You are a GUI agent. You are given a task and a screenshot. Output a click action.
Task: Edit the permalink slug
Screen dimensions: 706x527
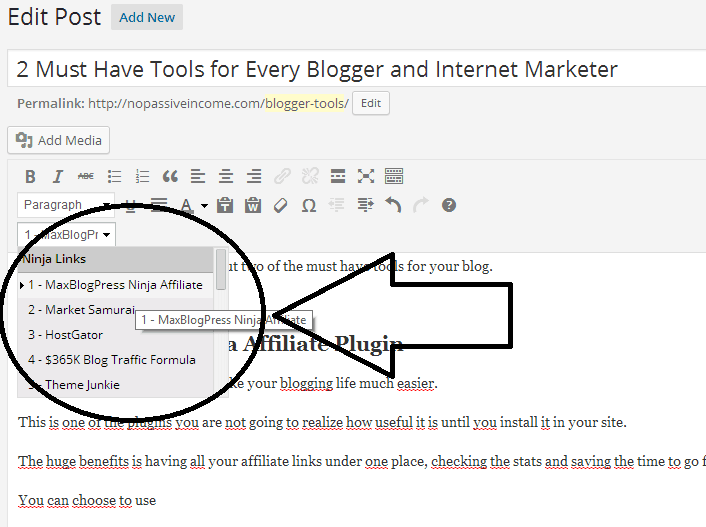[x=371, y=103]
